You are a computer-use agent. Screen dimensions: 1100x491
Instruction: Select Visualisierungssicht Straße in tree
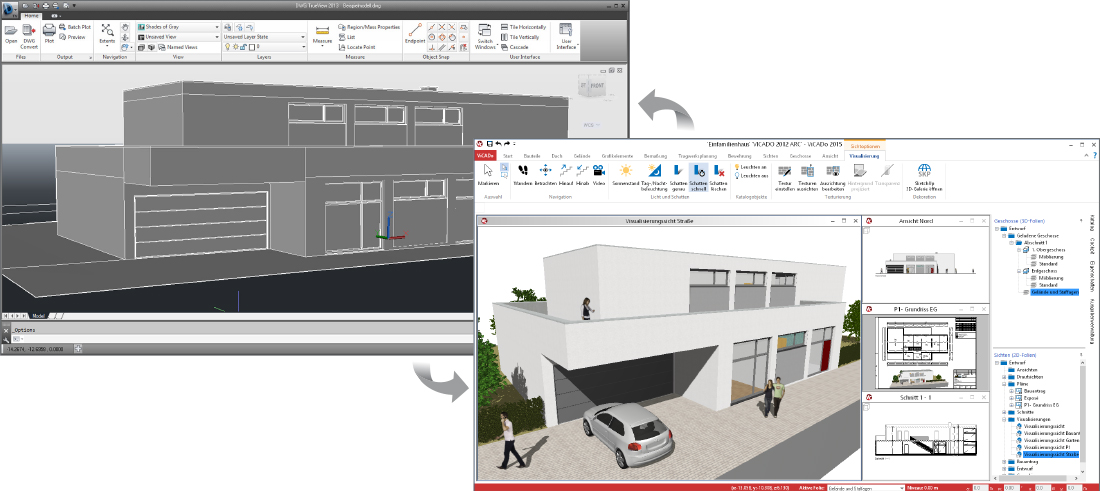(1049, 455)
